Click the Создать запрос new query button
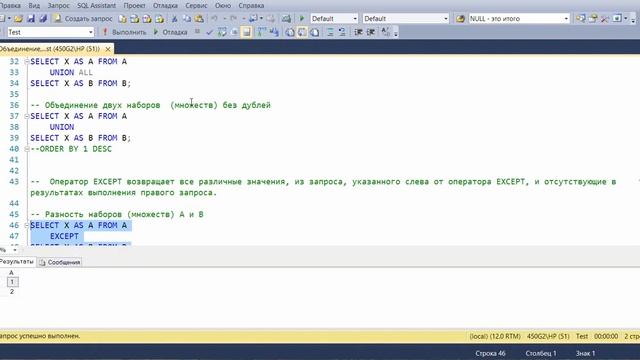 point(83,19)
